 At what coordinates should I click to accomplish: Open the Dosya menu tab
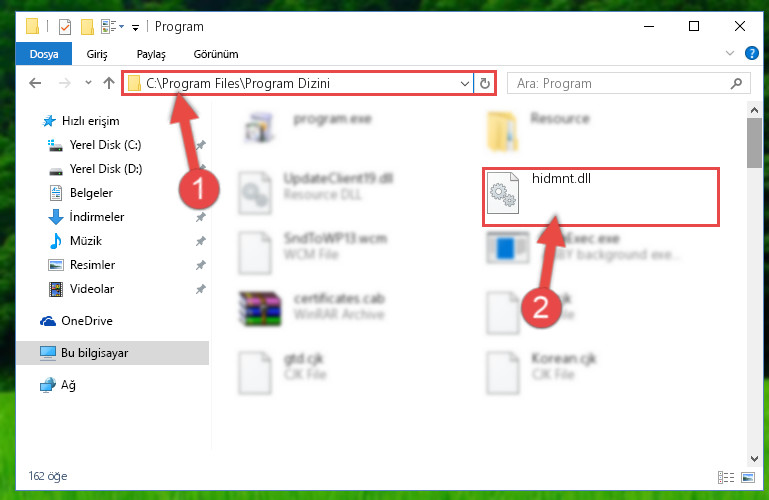pyautogui.click(x=44, y=54)
